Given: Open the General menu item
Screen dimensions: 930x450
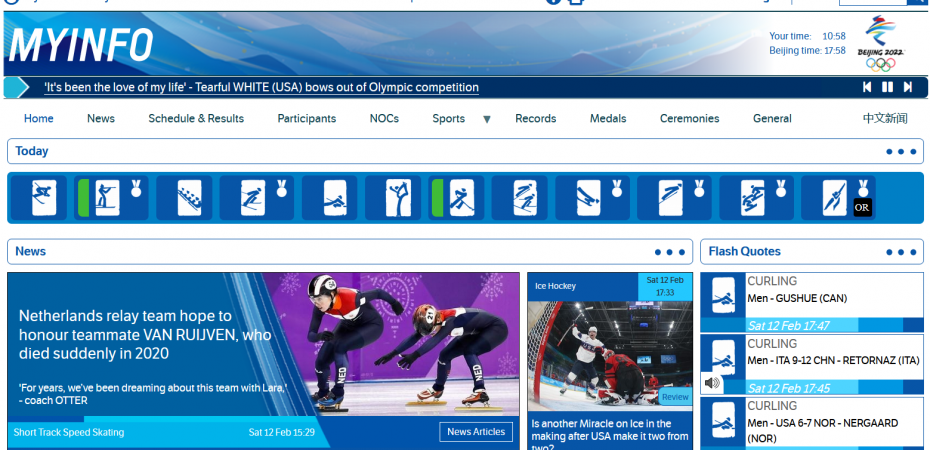Looking at the screenshot, I should point(772,119).
